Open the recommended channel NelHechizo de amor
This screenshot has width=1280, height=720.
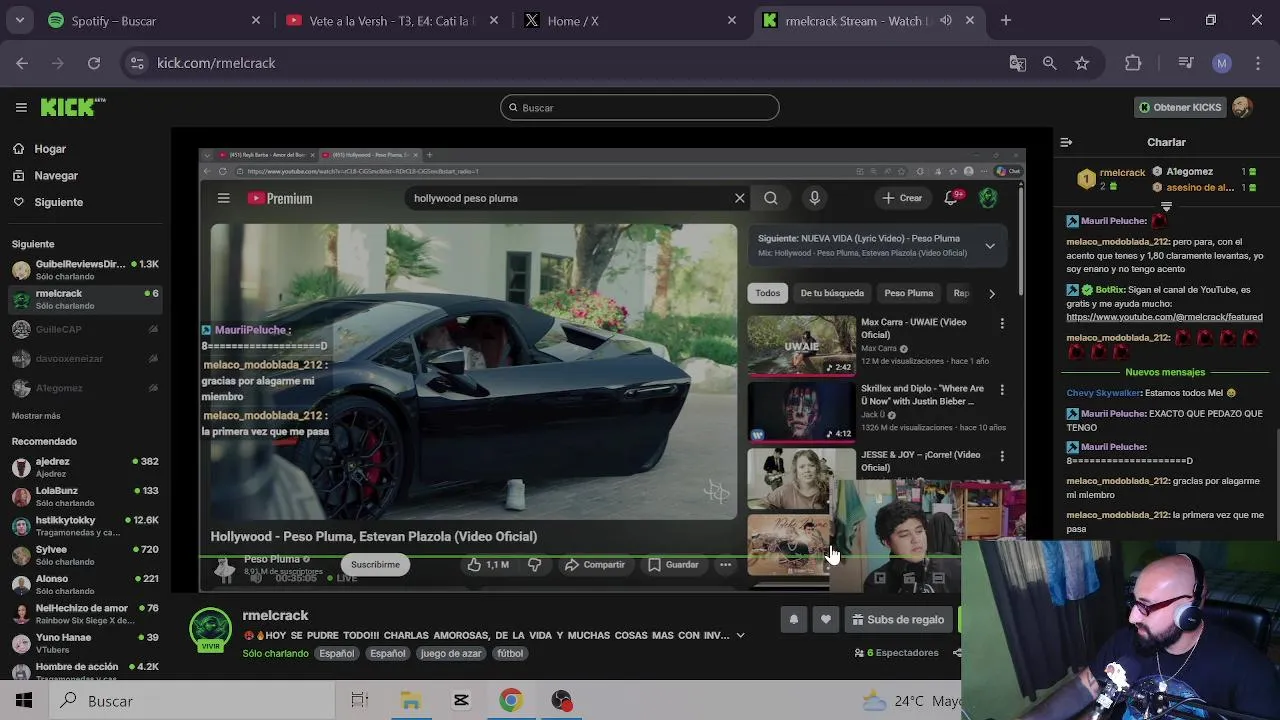[85, 614]
